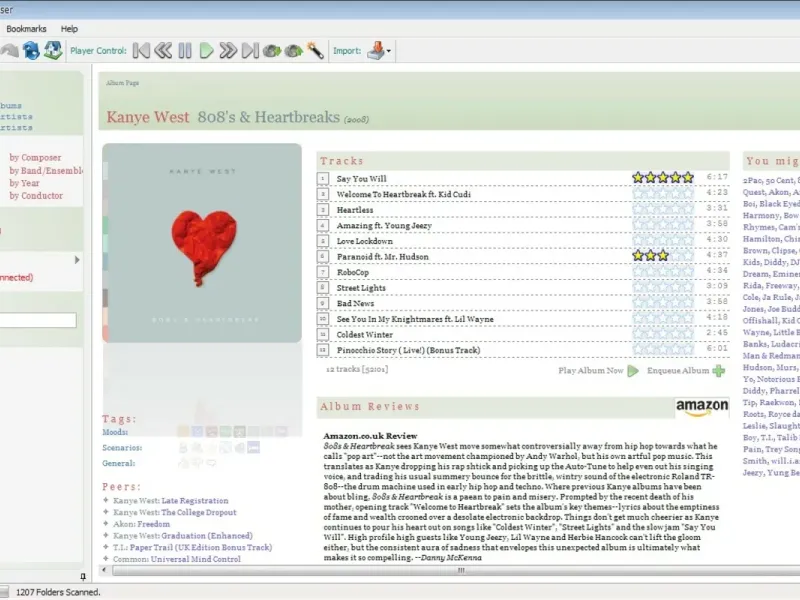Select track Amazing ft. Young Jeezy
Viewport: 800px width, 600px height.
(x=384, y=226)
